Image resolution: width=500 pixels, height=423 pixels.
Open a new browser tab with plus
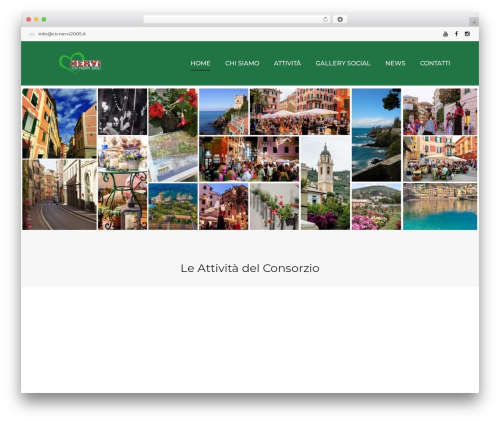pyautogui.click(x=474, y=22)
